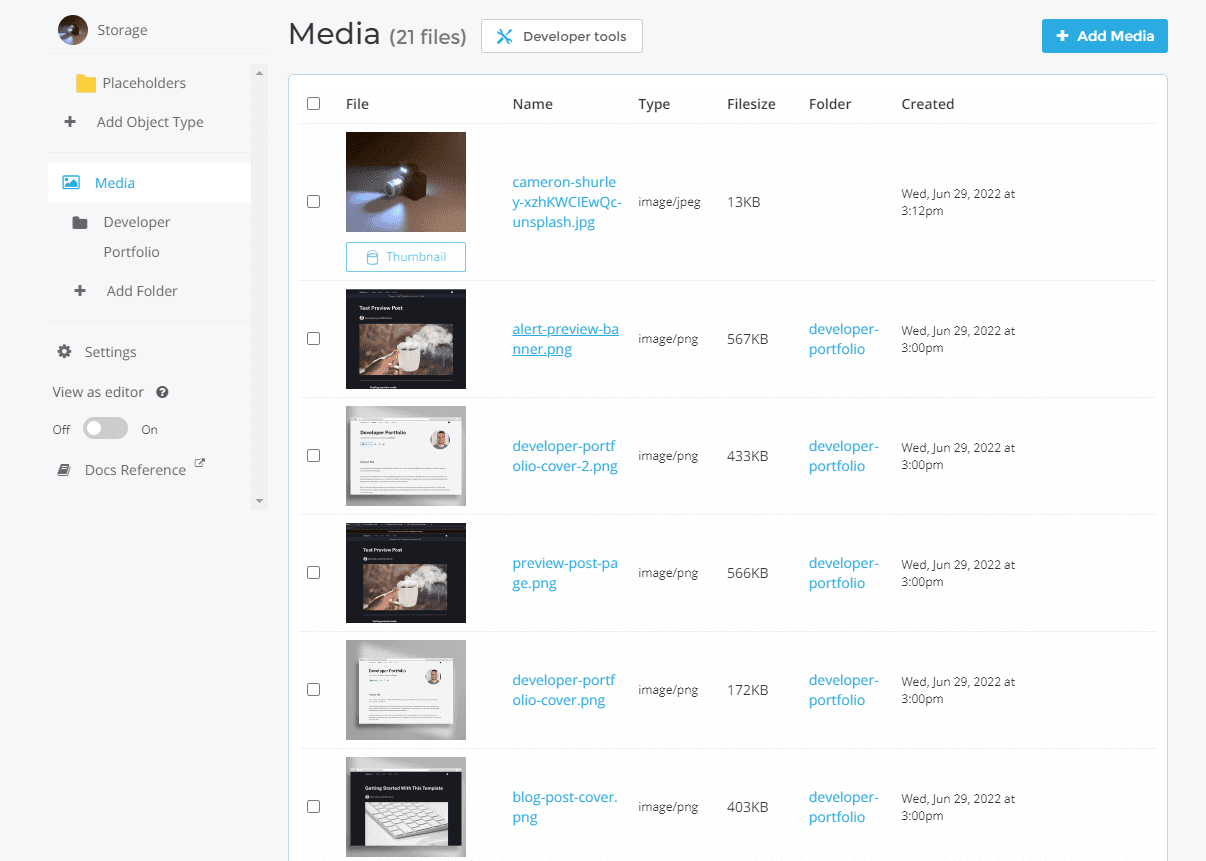
Task: Click the plus icon beside Add Folder
Action: click(x=80, y=291)
